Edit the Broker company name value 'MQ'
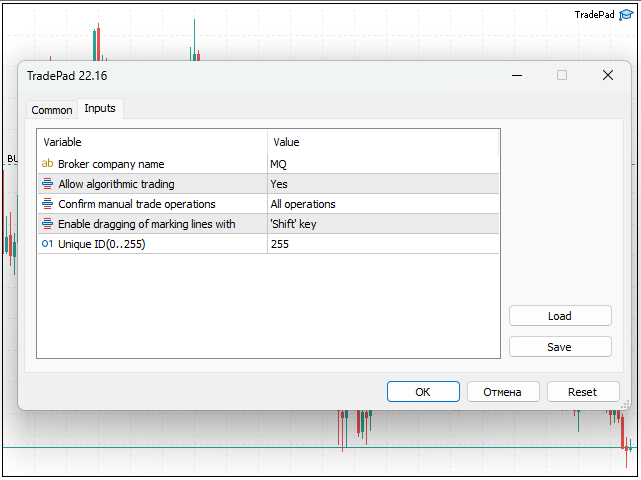Image resolution: width=641 pixels, height=480 pixels. tap(382, 164)
